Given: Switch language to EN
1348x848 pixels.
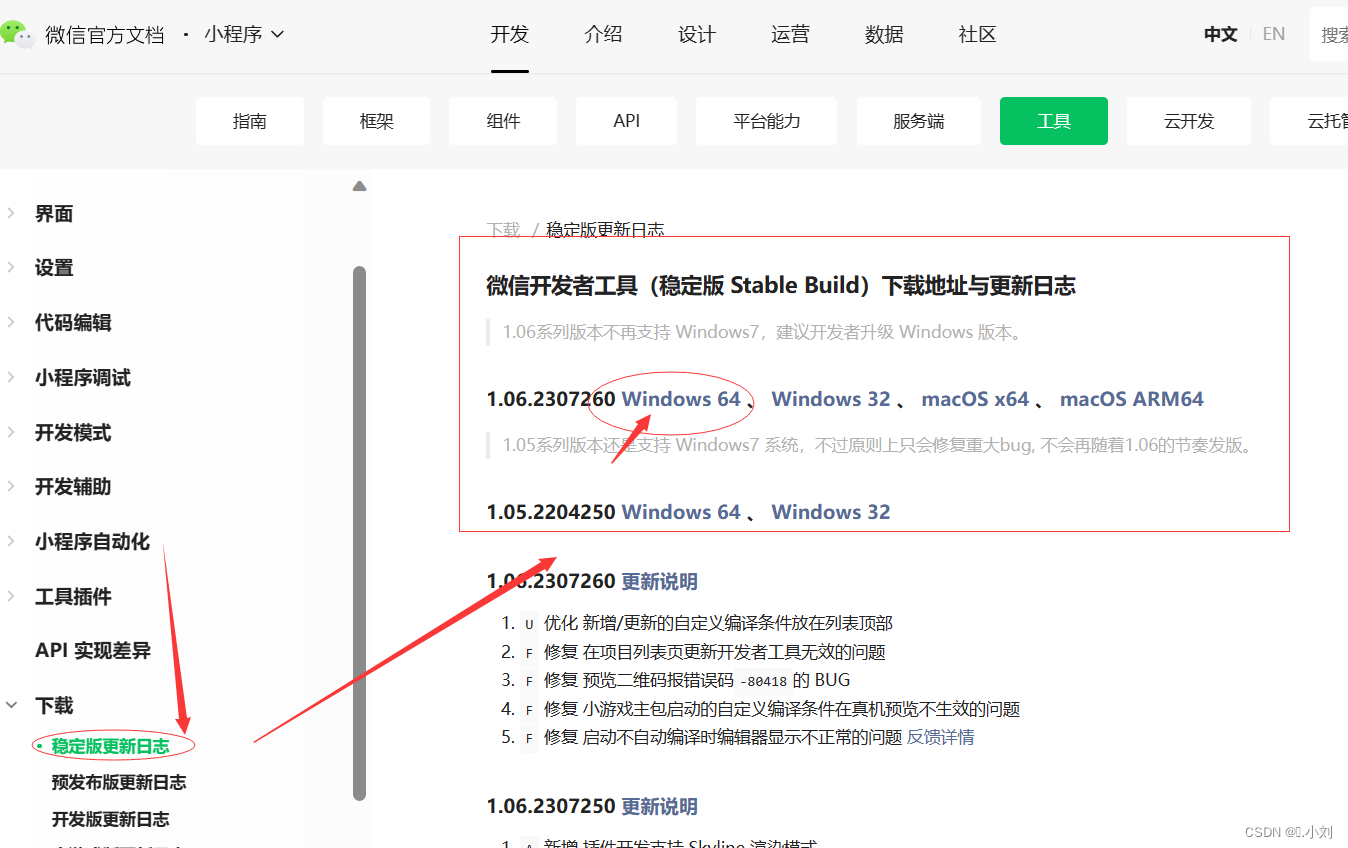Looking at the screenshot, I should click(x=1273, y=34).
